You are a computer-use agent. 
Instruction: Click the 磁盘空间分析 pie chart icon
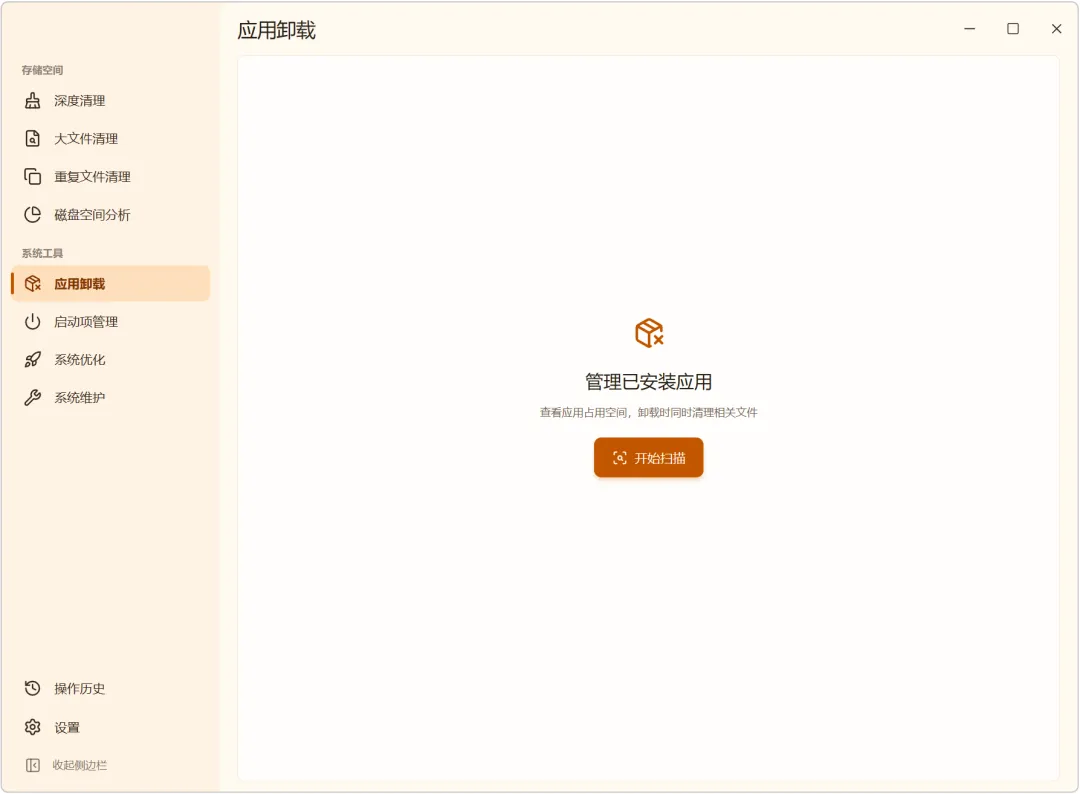pyautogui.click(x=32, y=215)
